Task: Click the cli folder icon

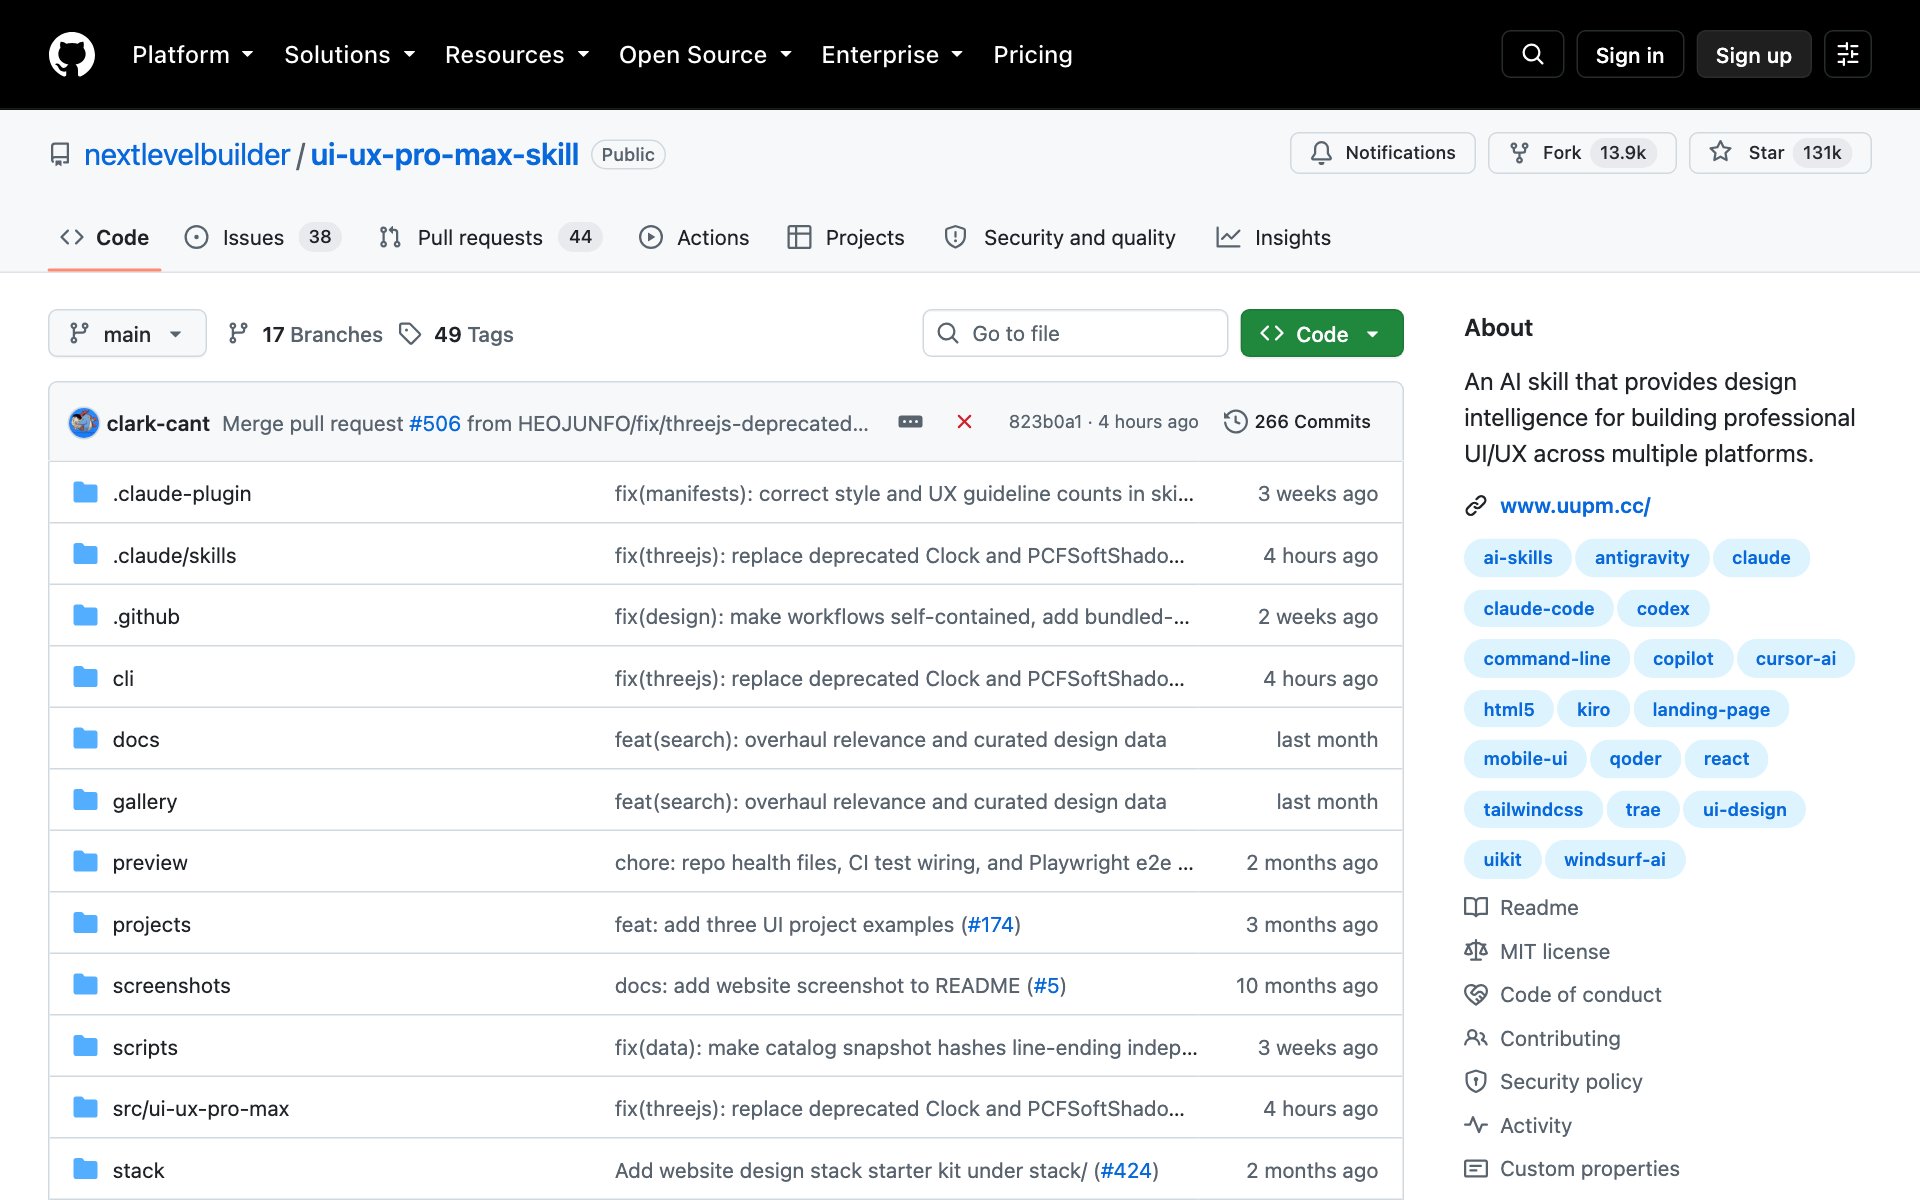Action: [x=86, y=678]
